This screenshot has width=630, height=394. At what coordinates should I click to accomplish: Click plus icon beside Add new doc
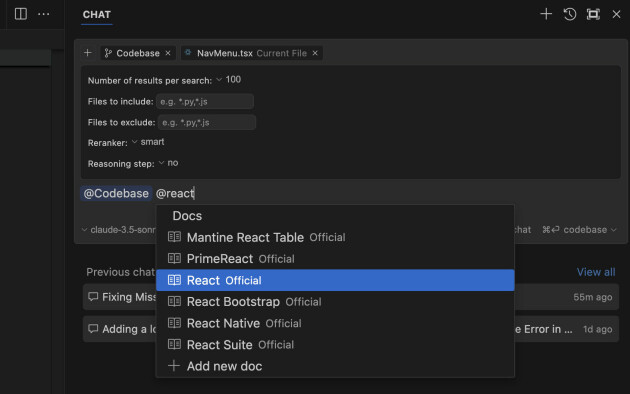click(174, 365)
